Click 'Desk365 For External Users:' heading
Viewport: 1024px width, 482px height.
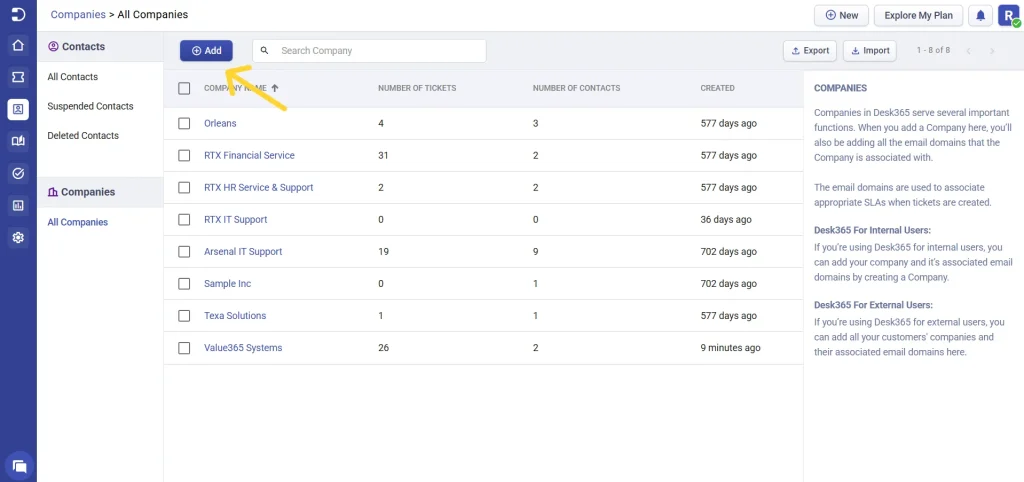874,305
